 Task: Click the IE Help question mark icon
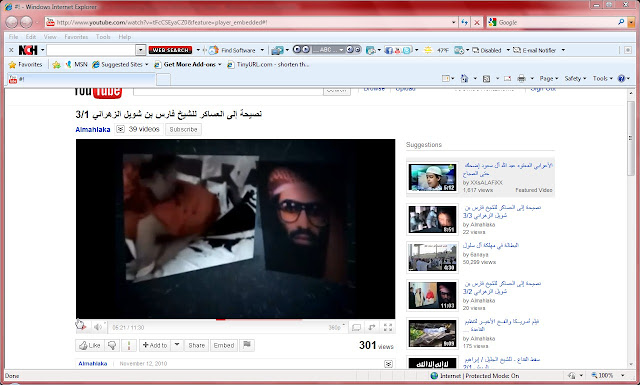pyautogui.click(x=621, y=78)
